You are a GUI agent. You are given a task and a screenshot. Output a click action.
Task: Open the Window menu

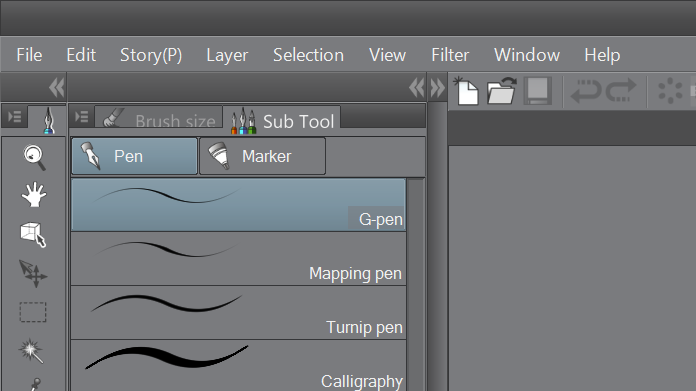click(527, 55)
